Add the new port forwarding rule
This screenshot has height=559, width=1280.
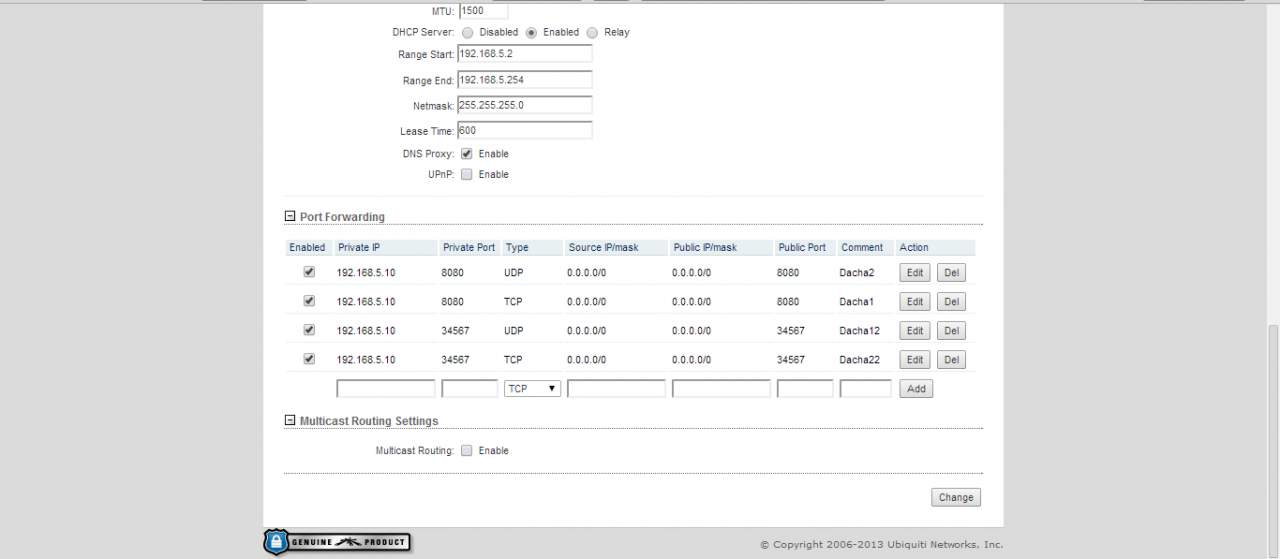pyautogui.click(x=916, y=389)
